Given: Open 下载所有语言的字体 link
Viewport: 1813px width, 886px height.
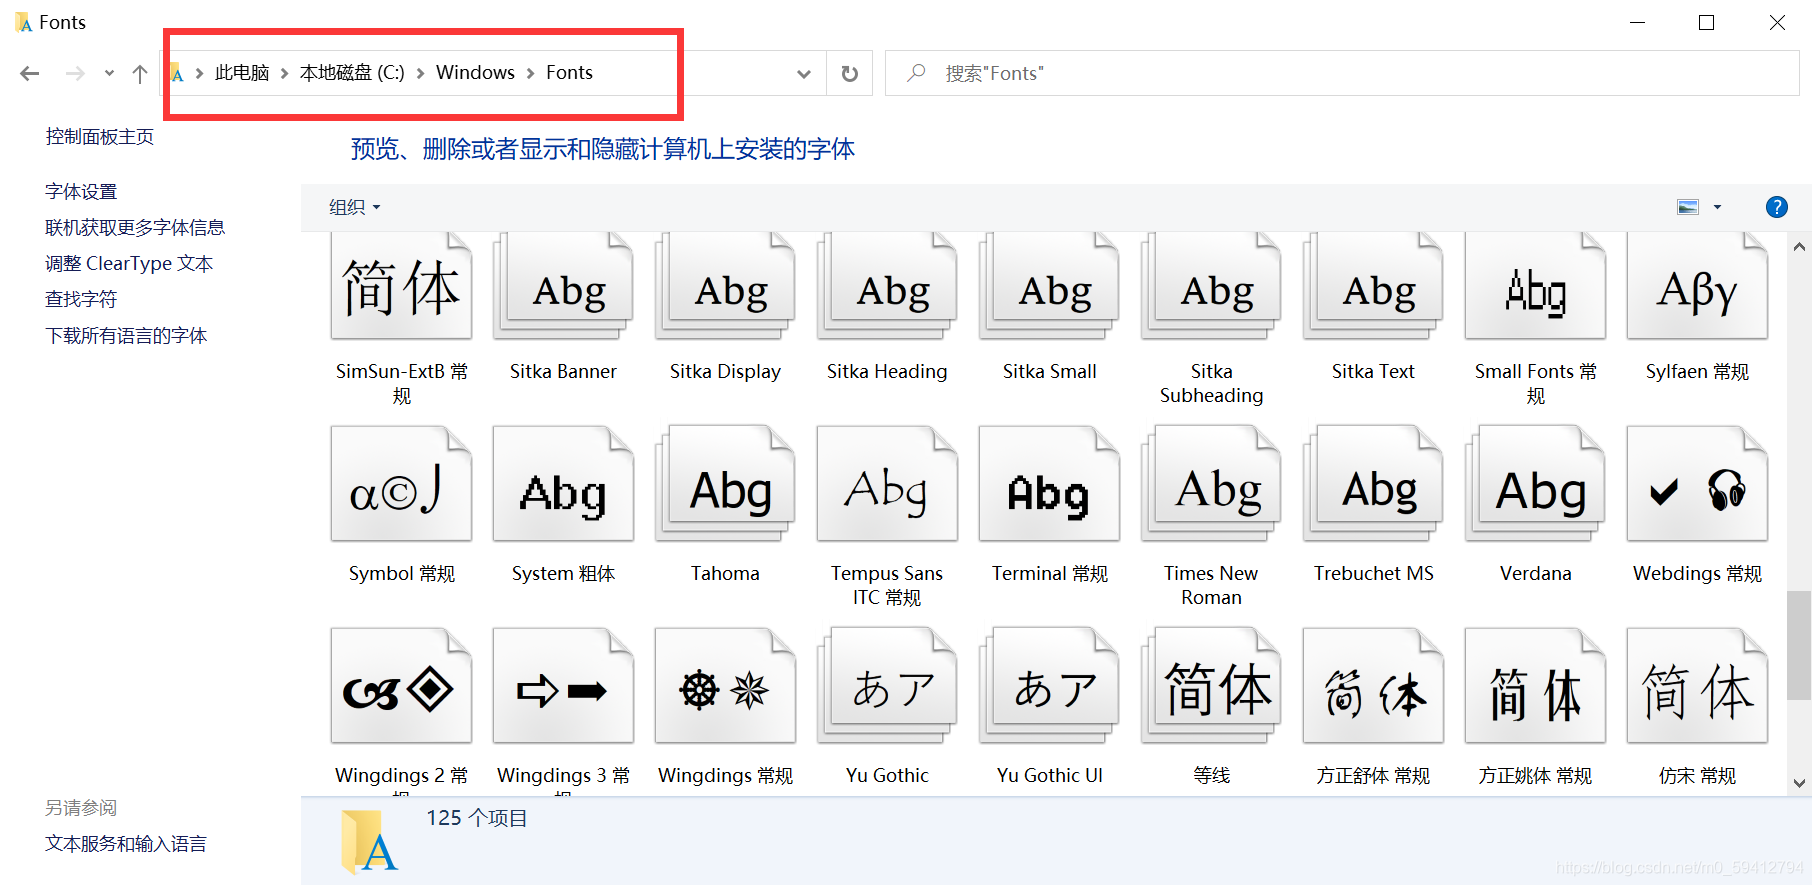Looking at the screenshot, I should point(126,335).
